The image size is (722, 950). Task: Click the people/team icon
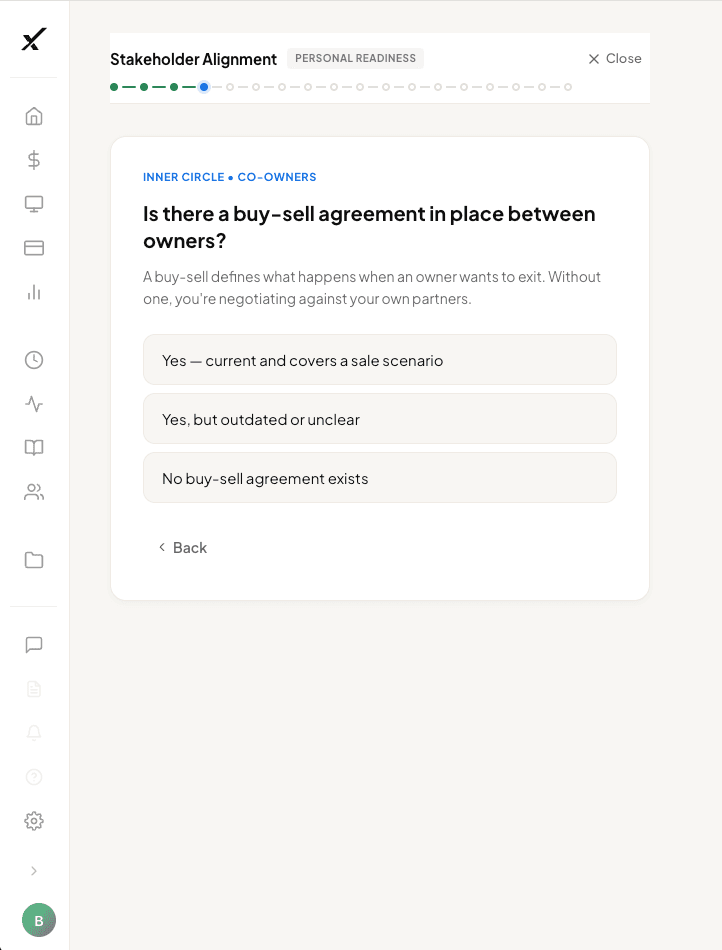click(x=33, y=492)
